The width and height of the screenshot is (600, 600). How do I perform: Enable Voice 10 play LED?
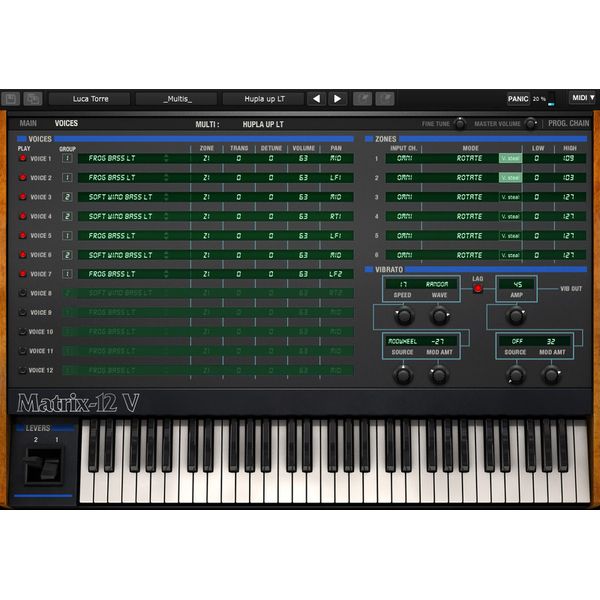pos(23,332)
